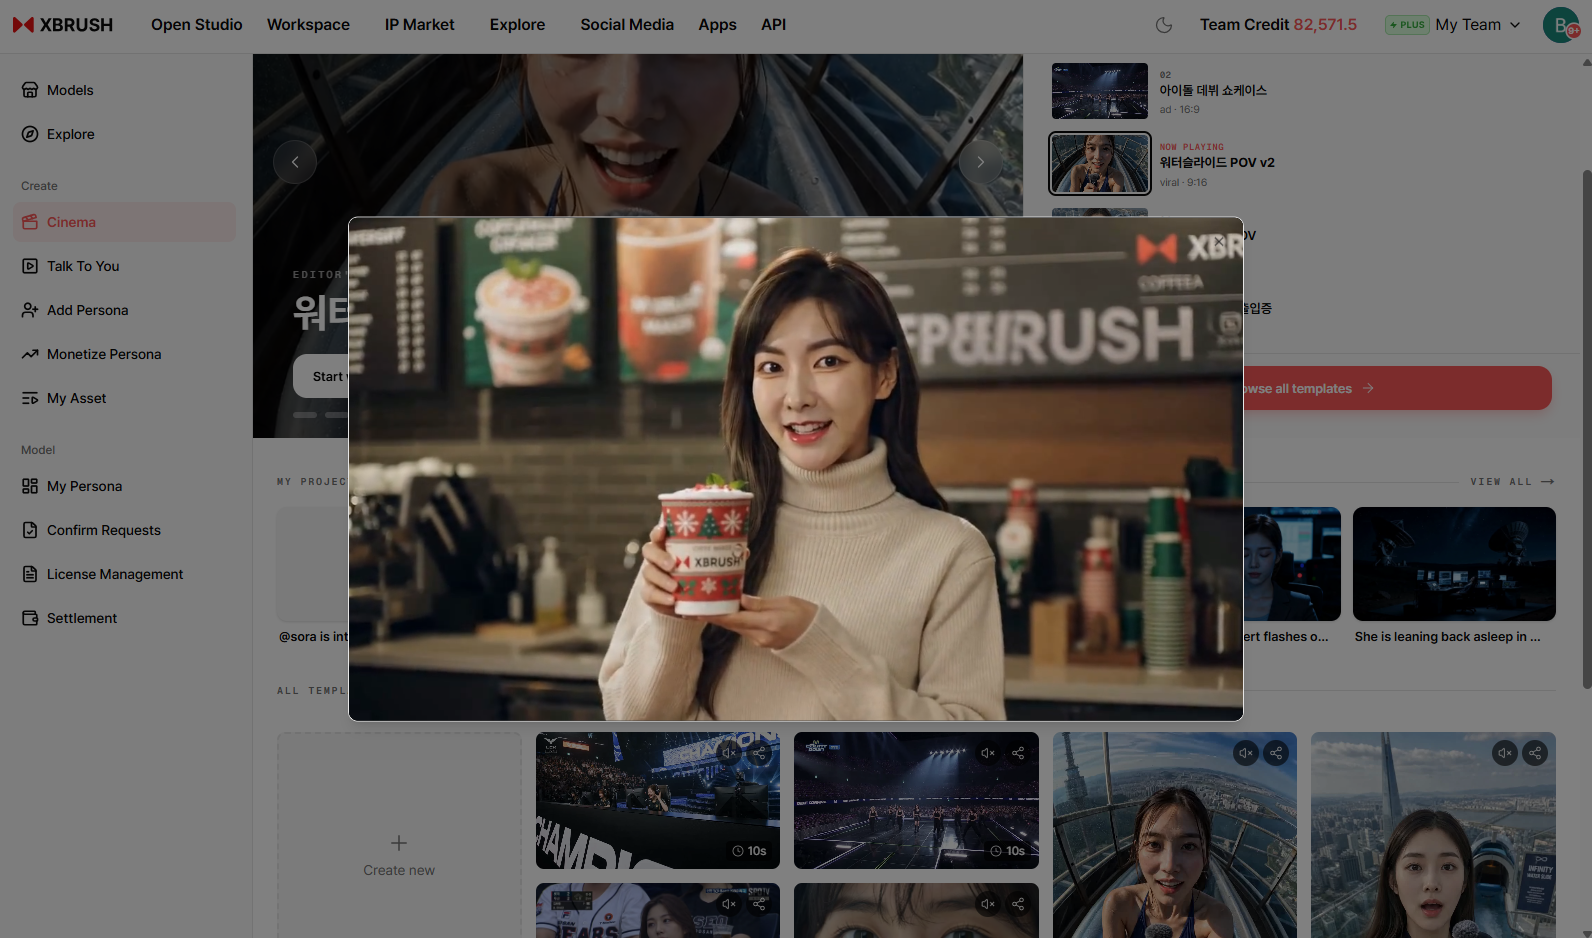Share the Infinity Water Slide sign card
The width and height of the screenshot is (1592, 938).
(1535, 753)
